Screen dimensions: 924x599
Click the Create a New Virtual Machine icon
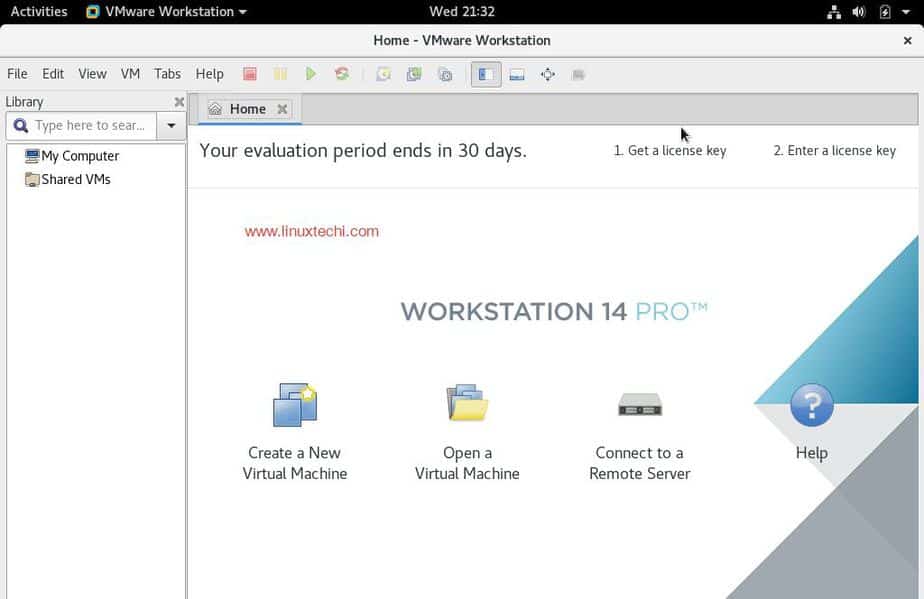point(295,405)
